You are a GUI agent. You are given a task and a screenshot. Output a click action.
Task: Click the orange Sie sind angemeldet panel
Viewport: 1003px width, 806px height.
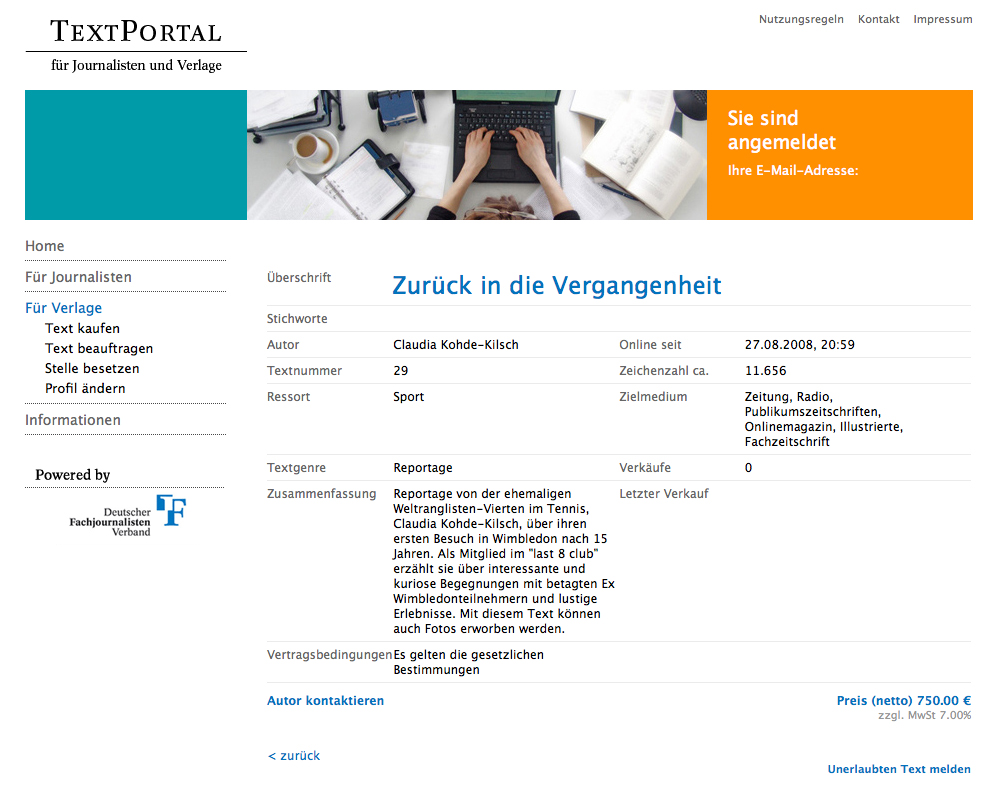[x=839, y=155]
